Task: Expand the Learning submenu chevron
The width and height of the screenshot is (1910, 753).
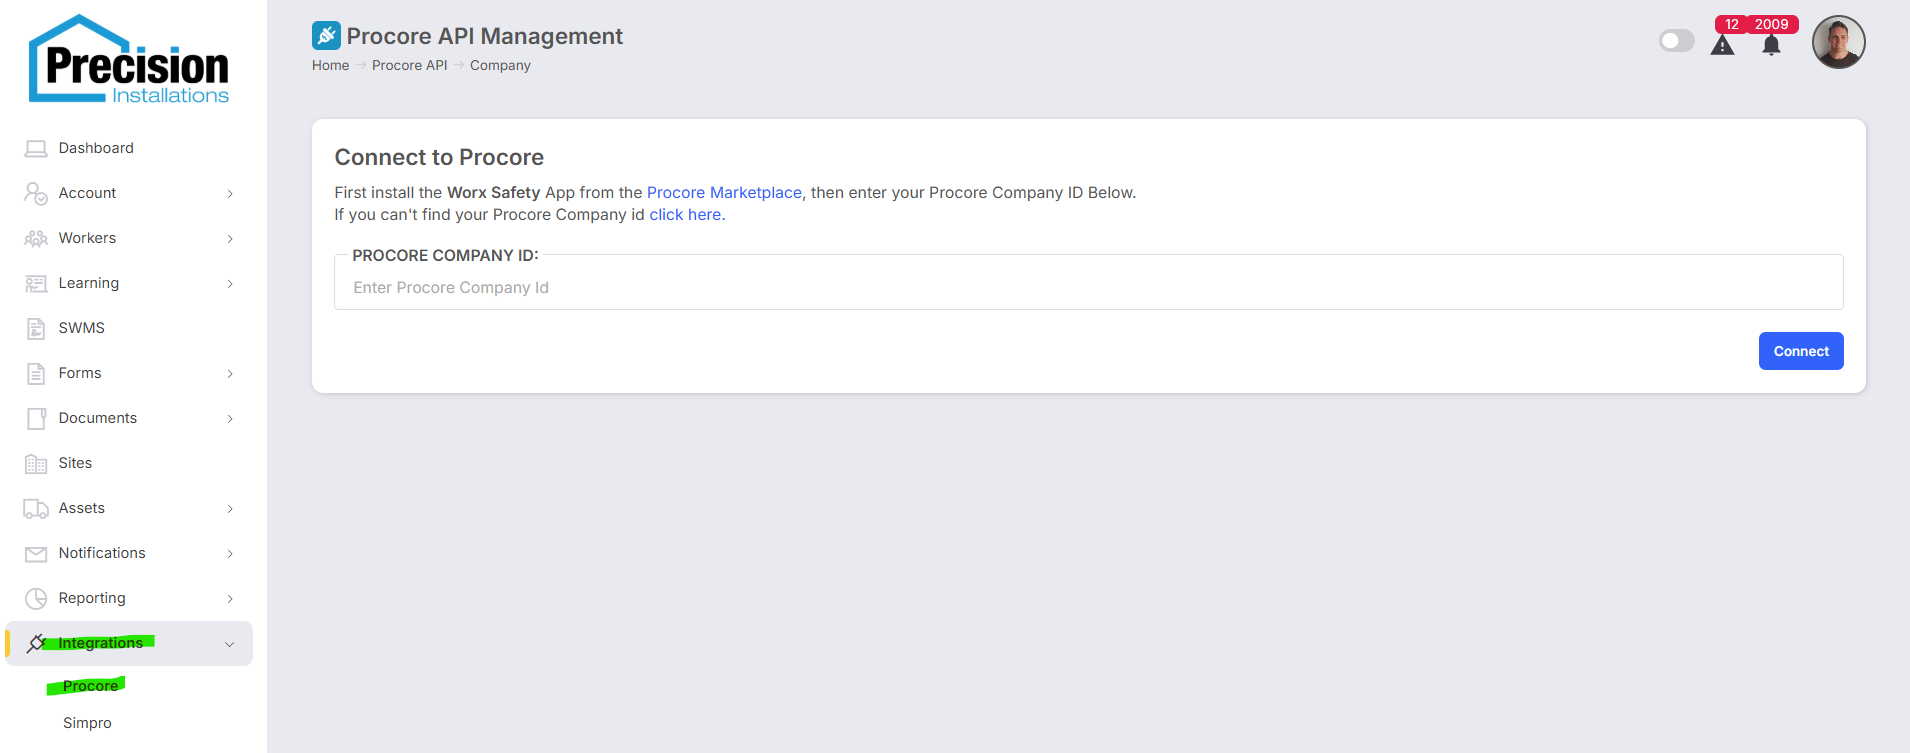Action: (230, 284)
